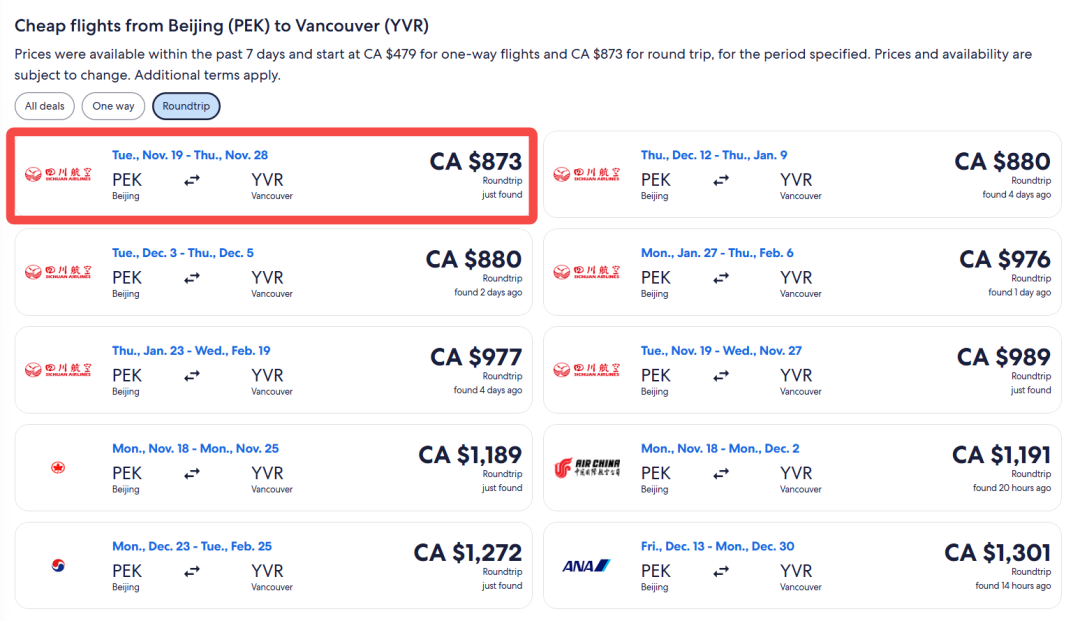Open Tue., Nov. 19 - Thu., Nov. 28 dates link
Image resolution: width=1080 pixels, height=621 pixels.
pyautogui.click(x=190, y=155)
